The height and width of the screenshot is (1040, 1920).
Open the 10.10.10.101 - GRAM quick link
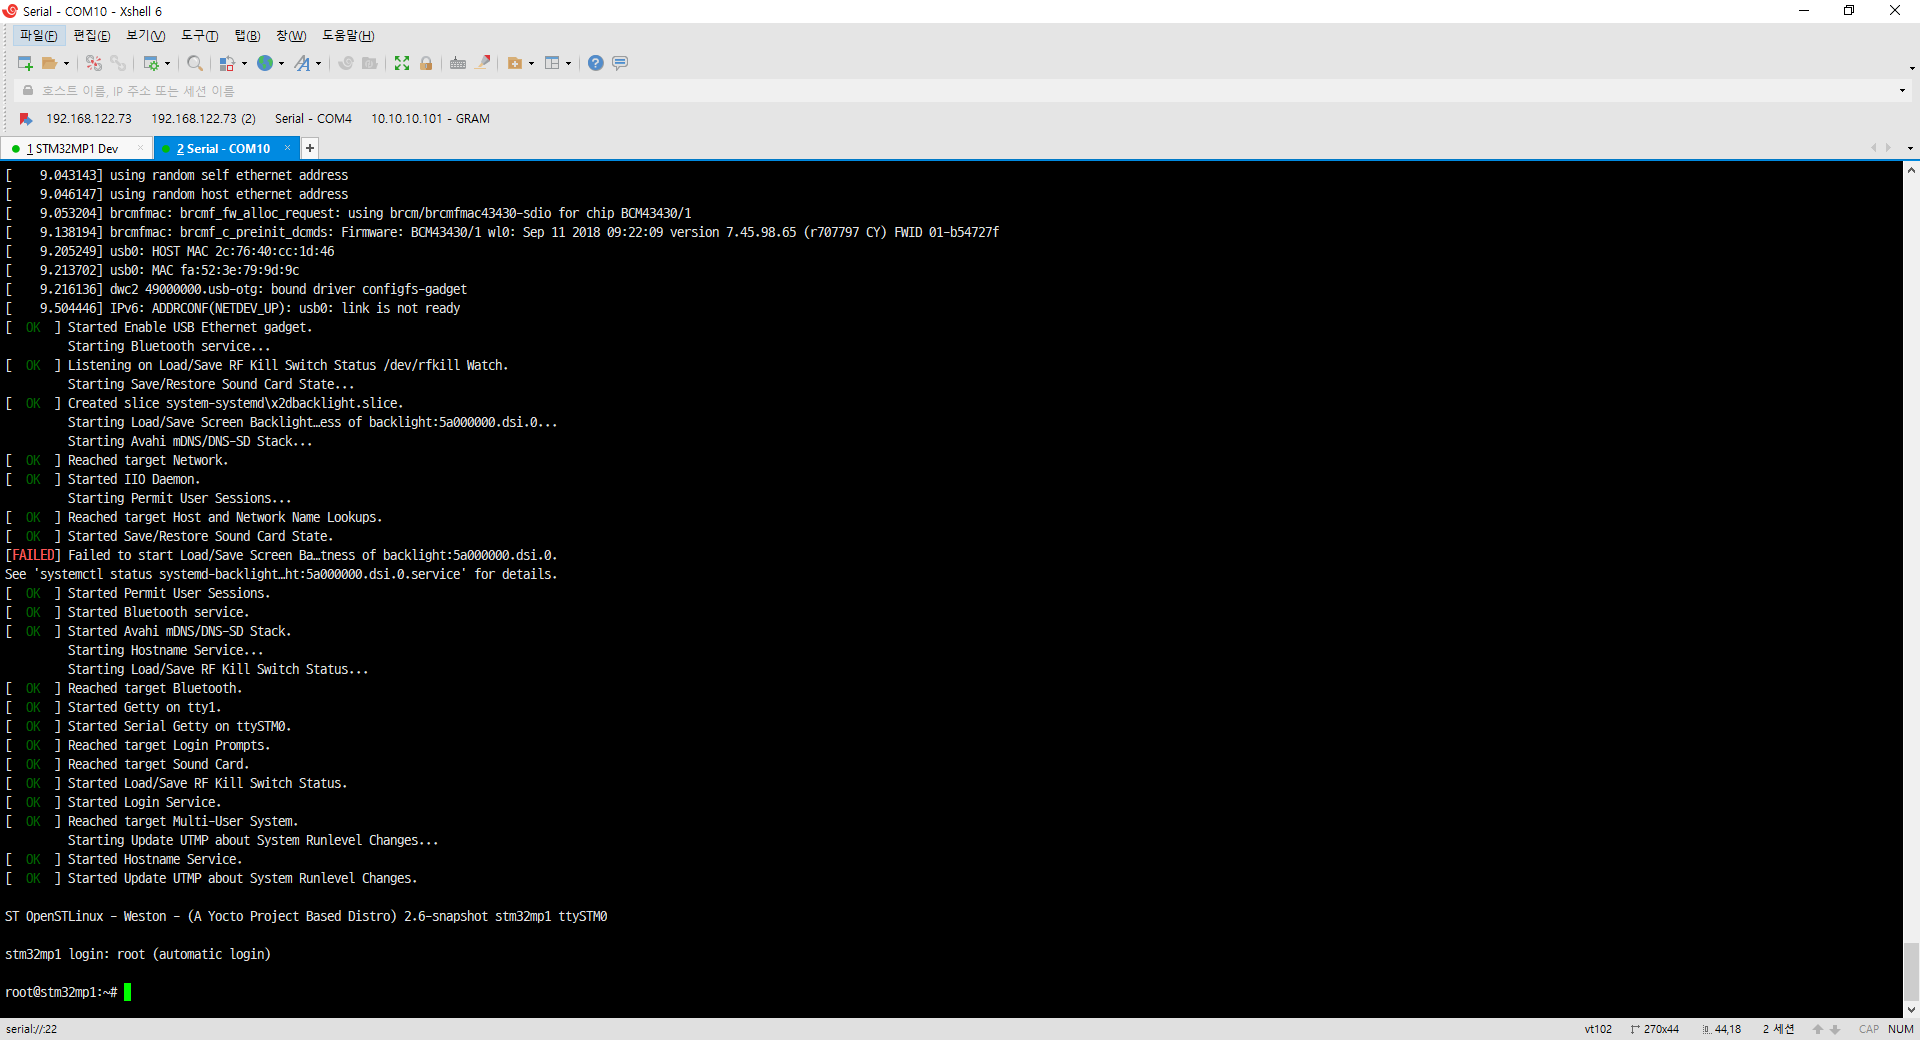coord(431,119)
